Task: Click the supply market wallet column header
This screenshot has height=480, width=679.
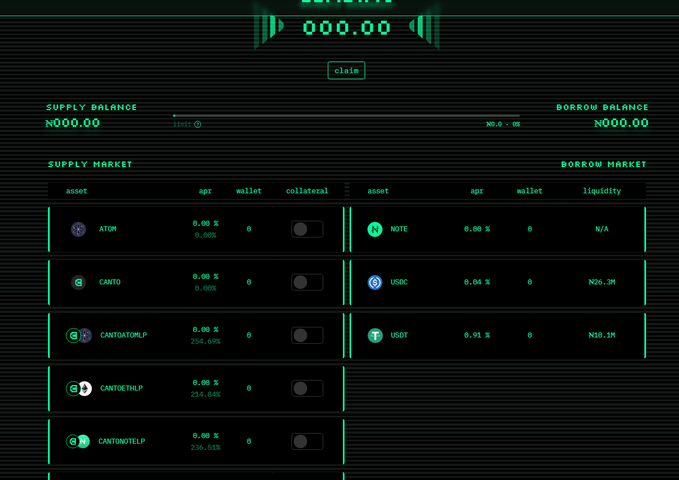Action: (249, 191)
